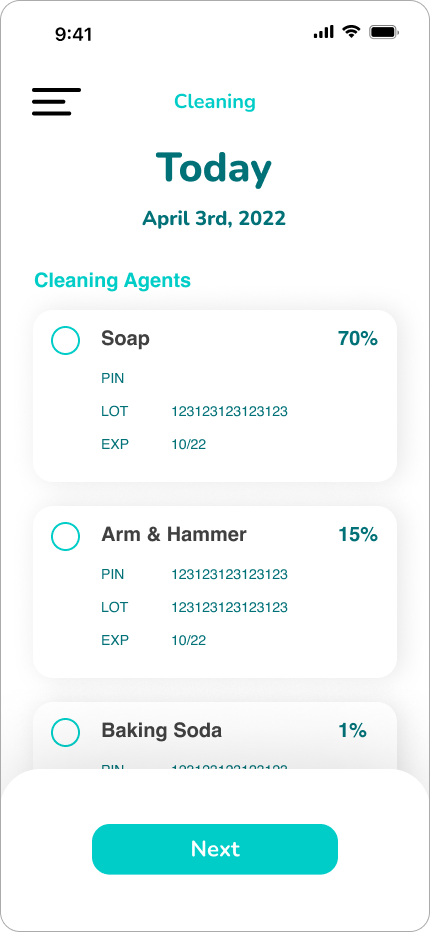
Task: Tap the Soap 70% value
Action: (x=358, y=339)
